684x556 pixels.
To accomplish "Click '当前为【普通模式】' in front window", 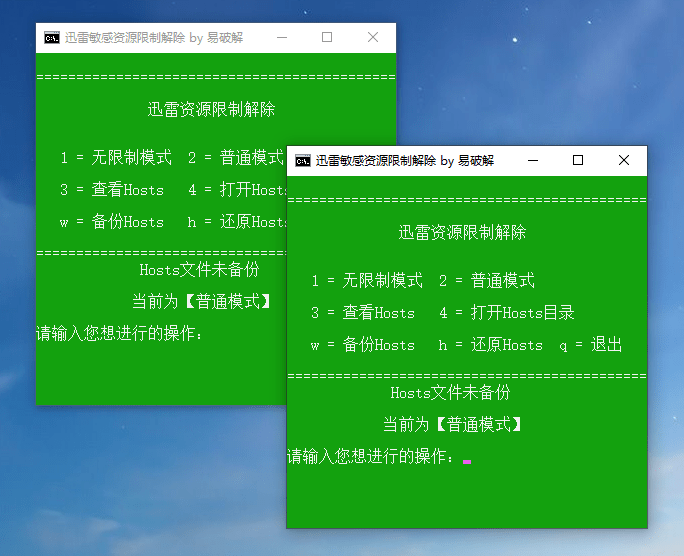I will [452, 424].
